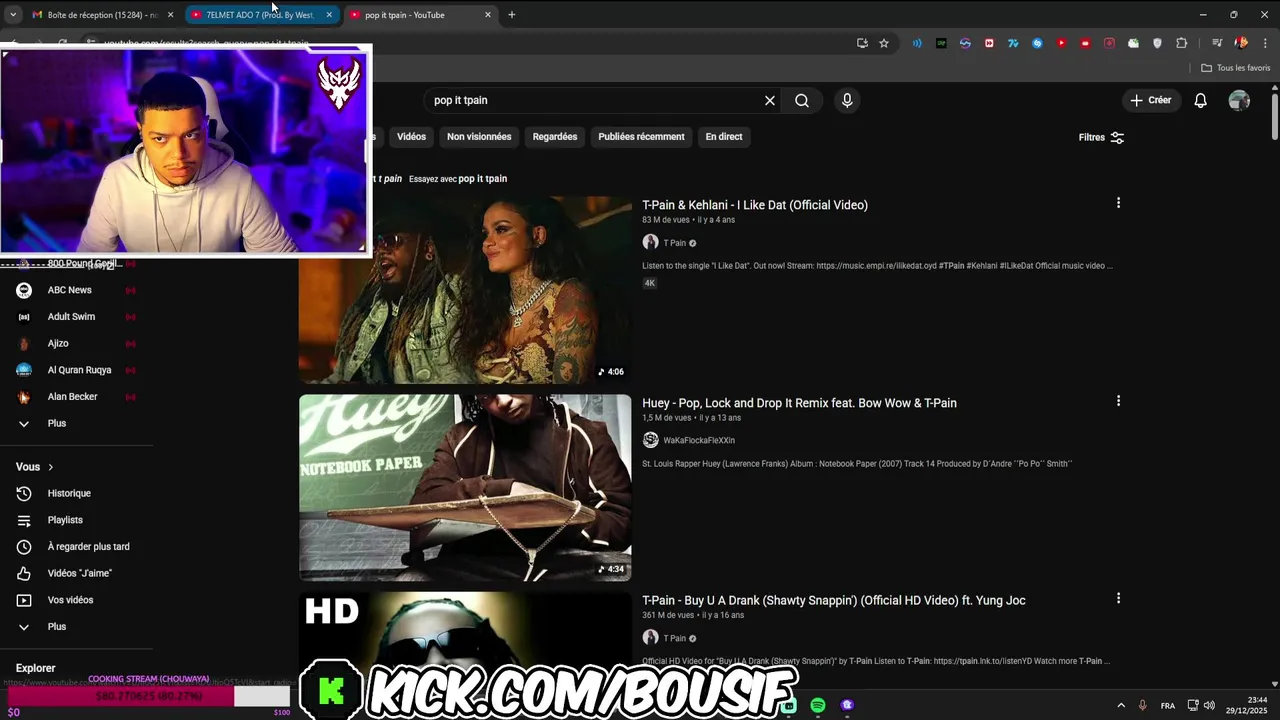The height and width of the screenshot is (720, 1280).
Task: Select the Non visionnées filter chip
Action: point(479,137)
